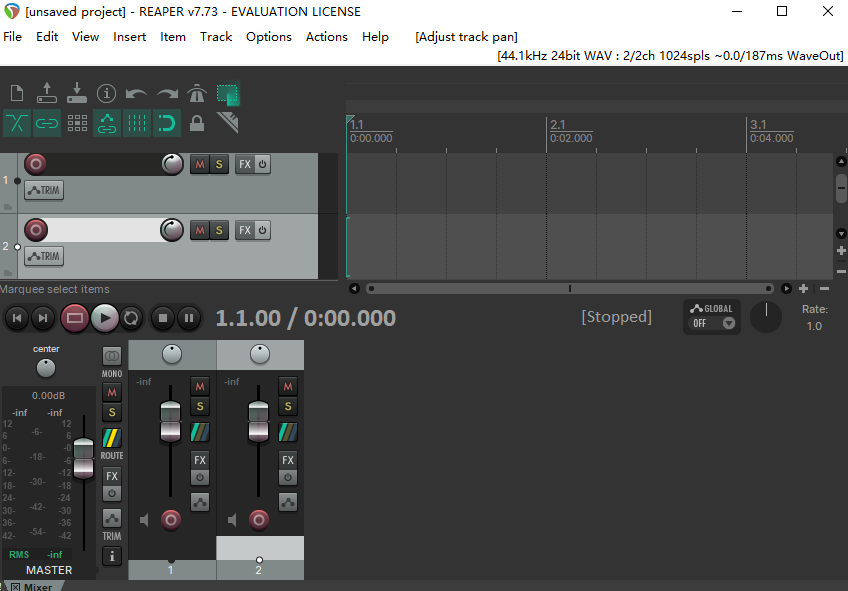
Task: Click the open project upload icon
Action: (47, 93)
